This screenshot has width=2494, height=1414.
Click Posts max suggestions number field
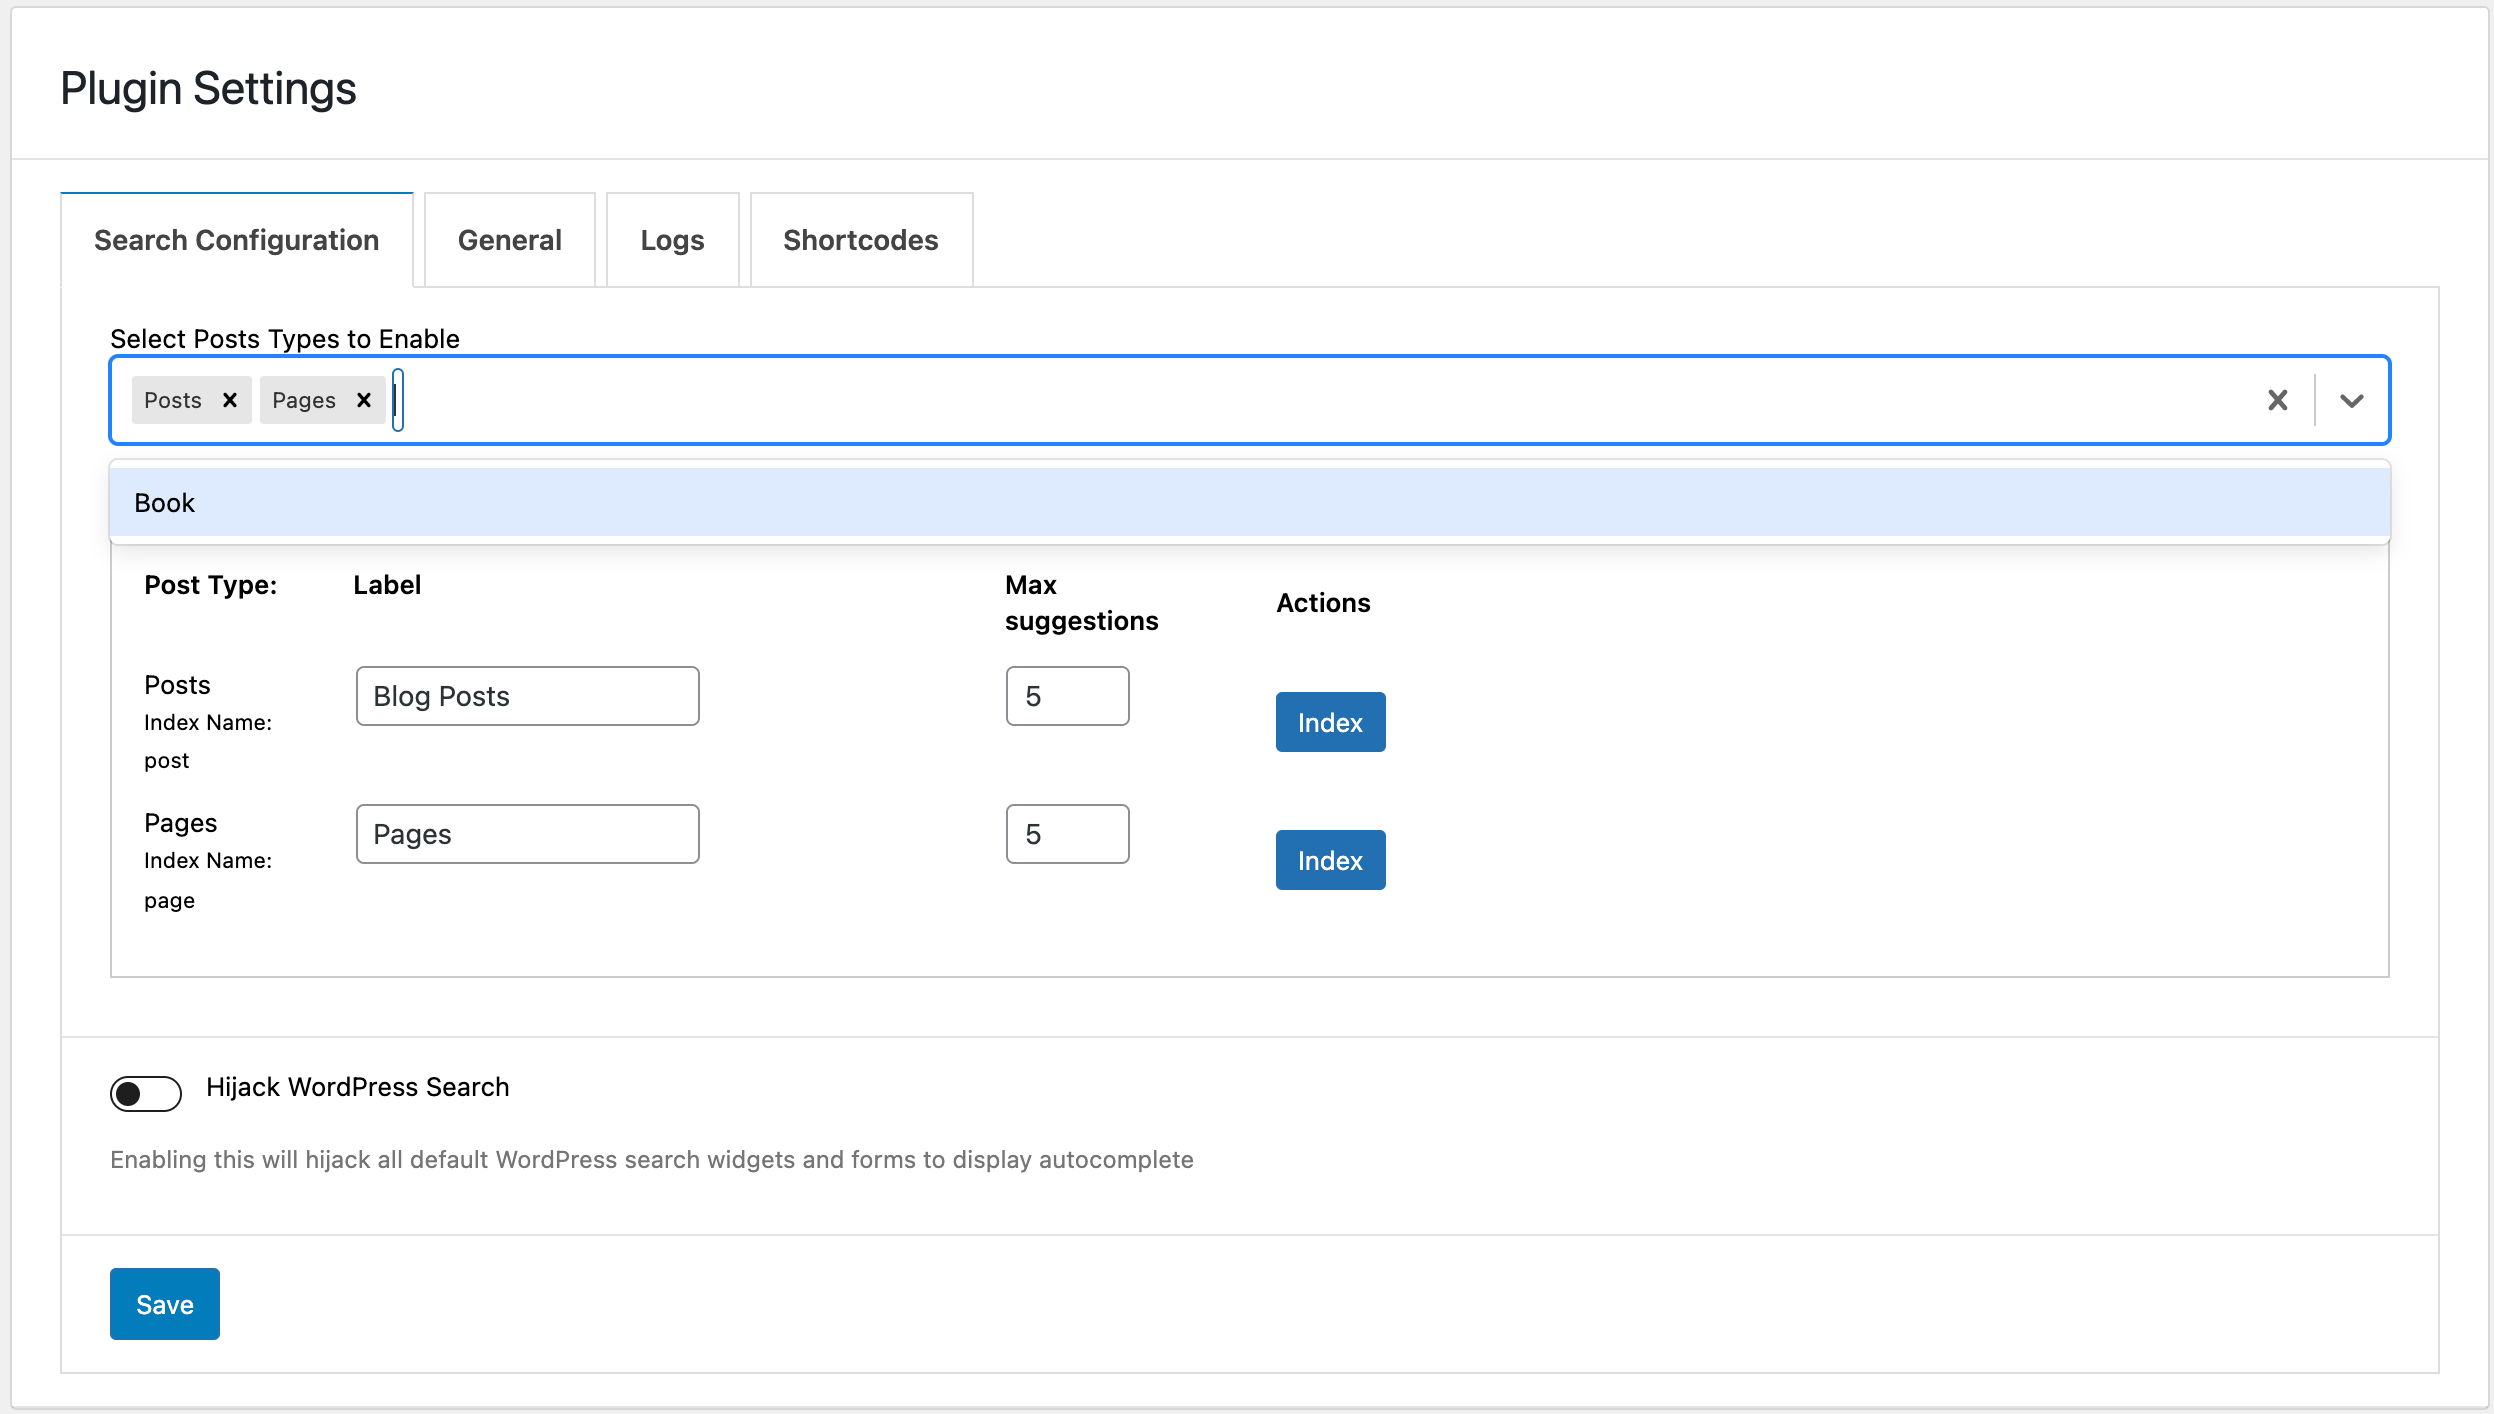[1067, 696]
